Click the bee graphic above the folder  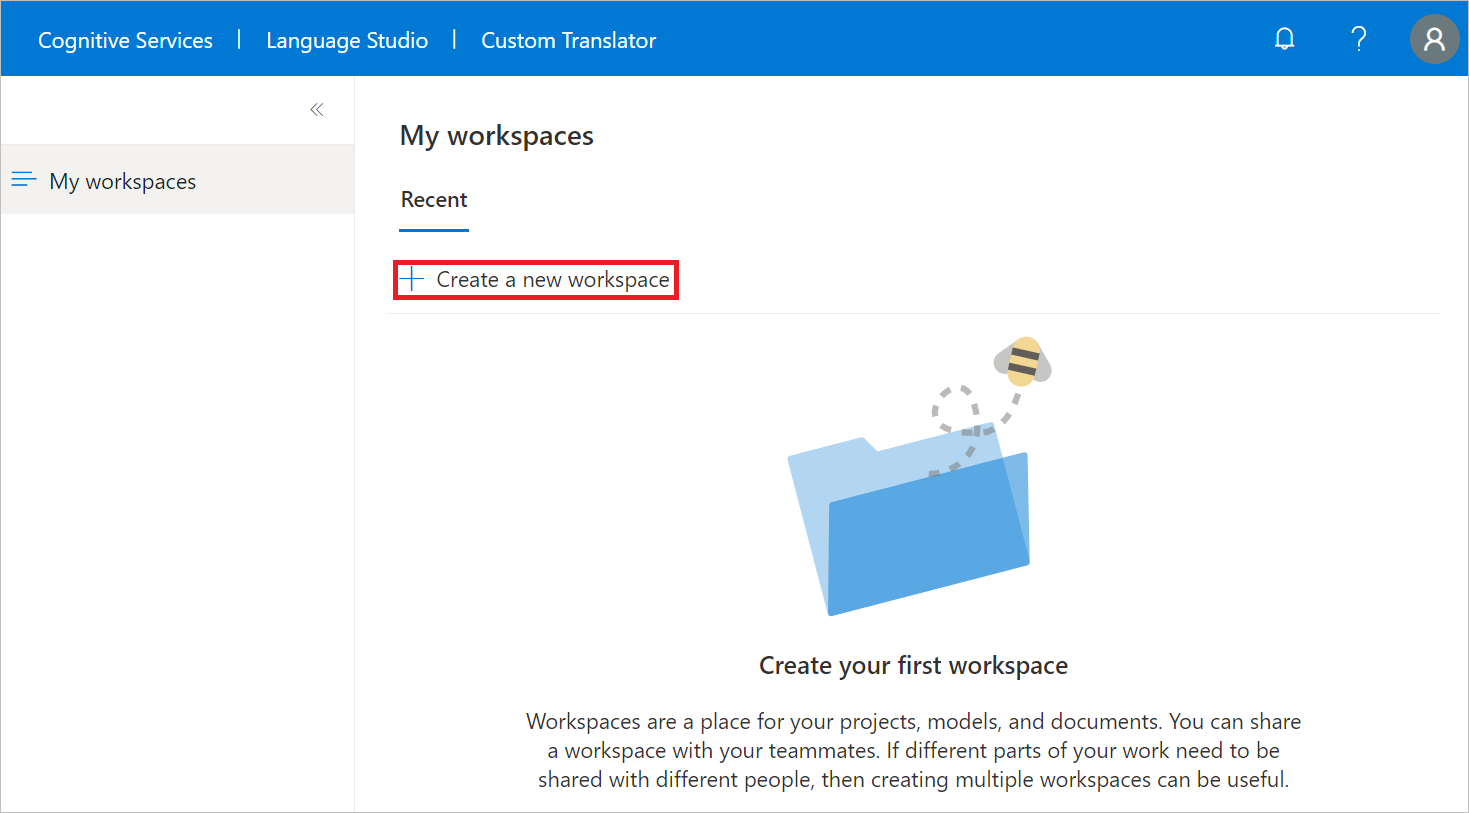point(1022,362)
